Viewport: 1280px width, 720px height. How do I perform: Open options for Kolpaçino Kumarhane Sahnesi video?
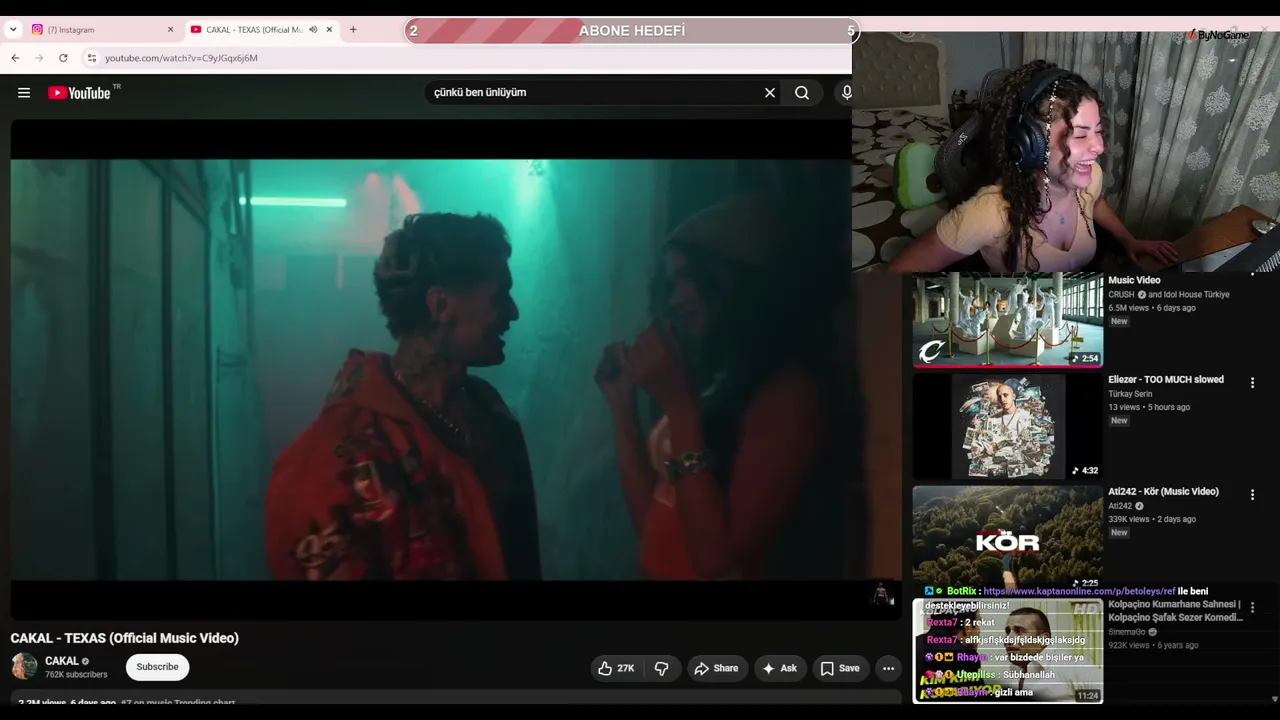click(1252, 607)
